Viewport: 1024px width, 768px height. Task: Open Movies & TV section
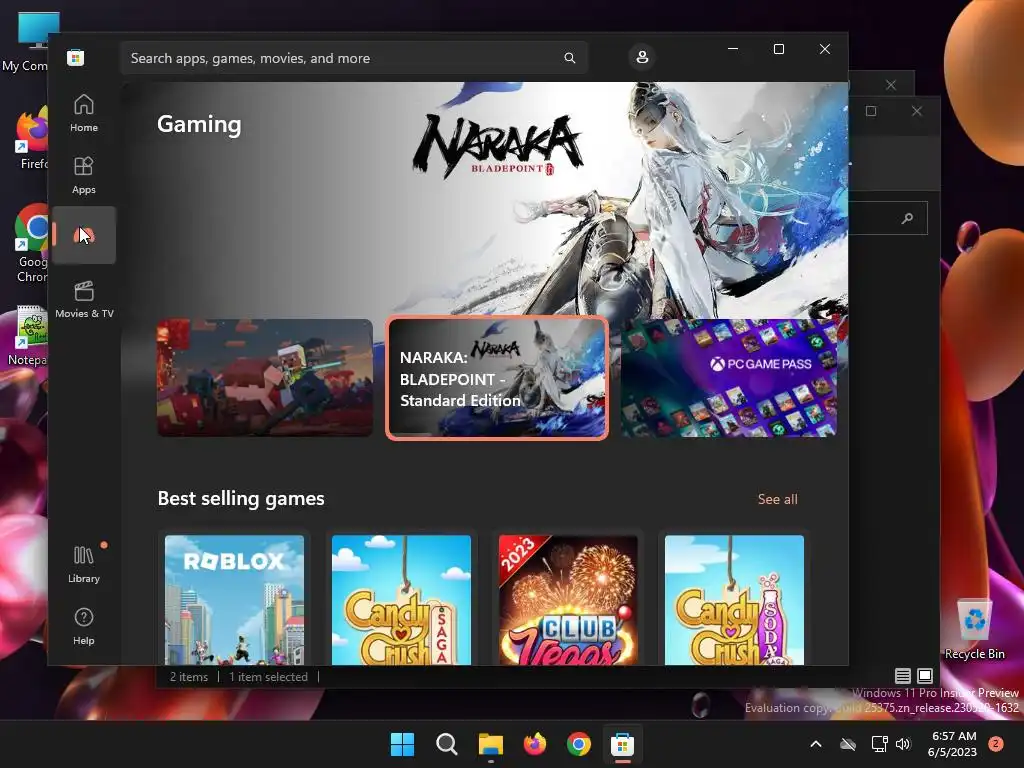pyautogui.click(x=84, y=299)
